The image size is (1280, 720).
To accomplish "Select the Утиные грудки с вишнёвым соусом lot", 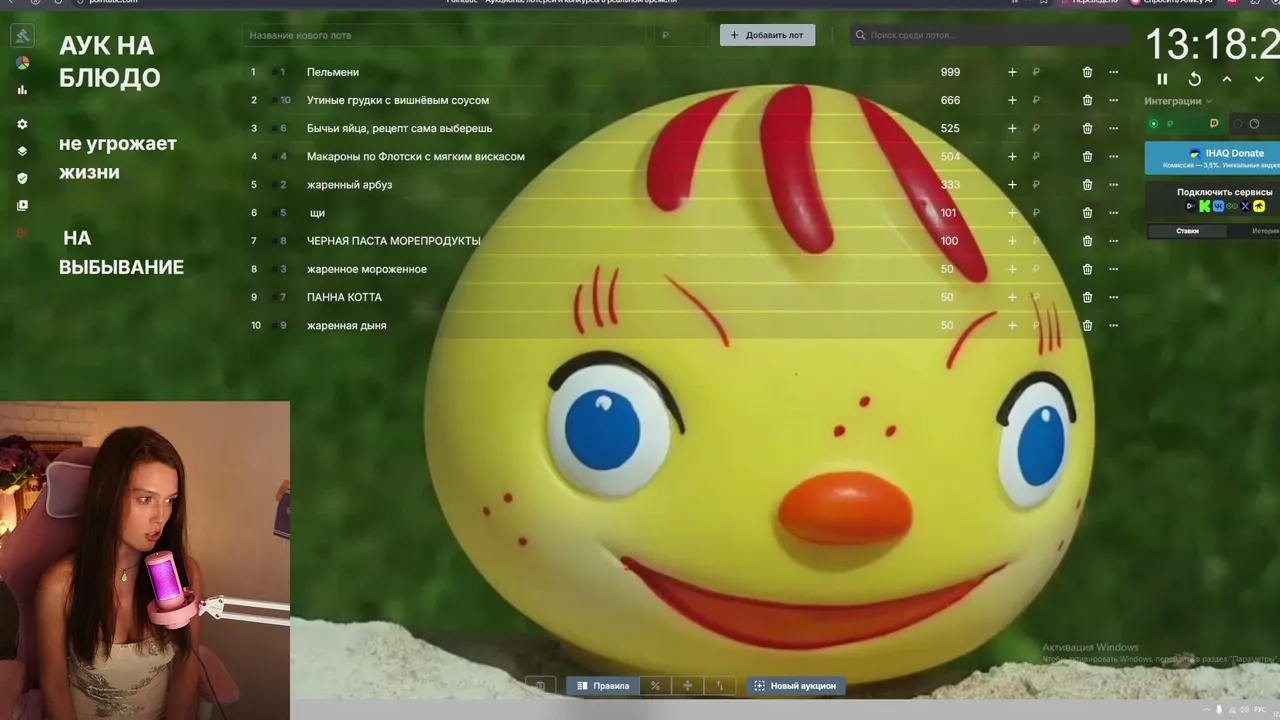I will (398, 100).
